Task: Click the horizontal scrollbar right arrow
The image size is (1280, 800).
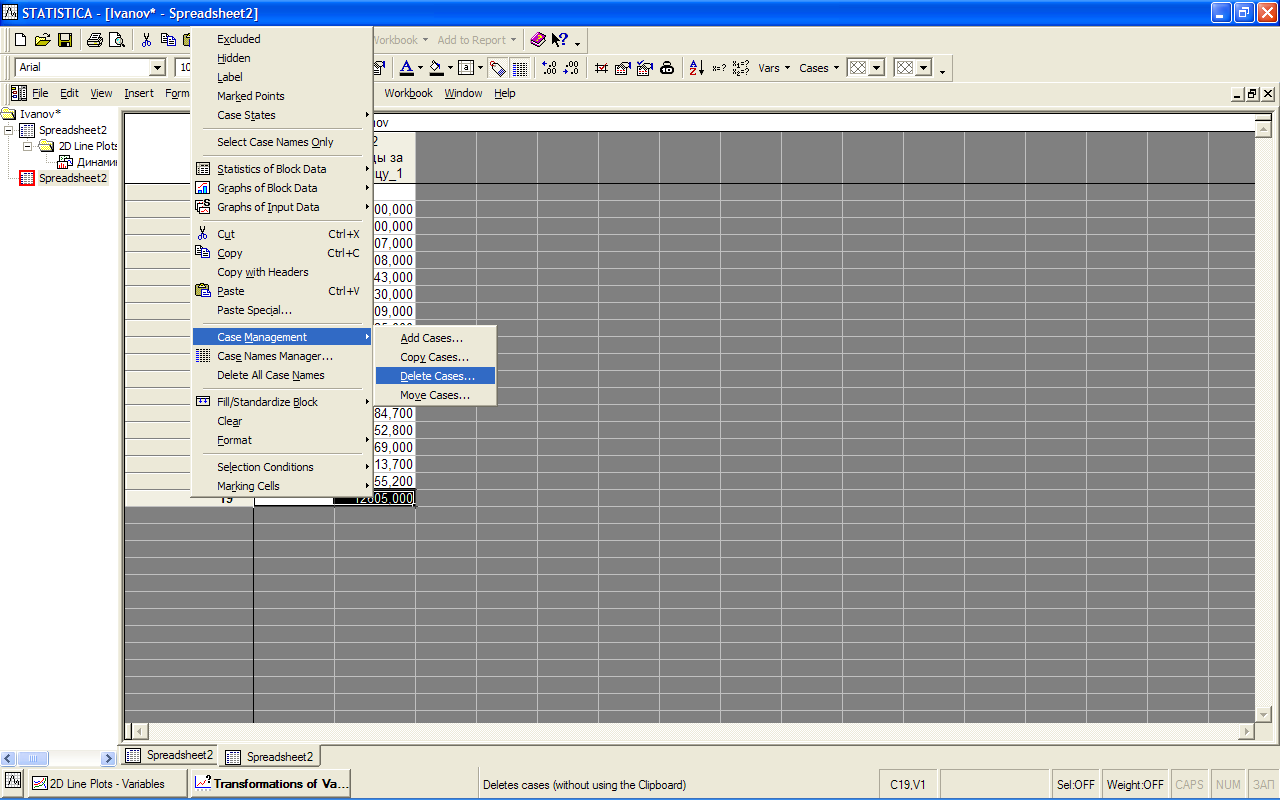Action: click(x=1246, y=732)
